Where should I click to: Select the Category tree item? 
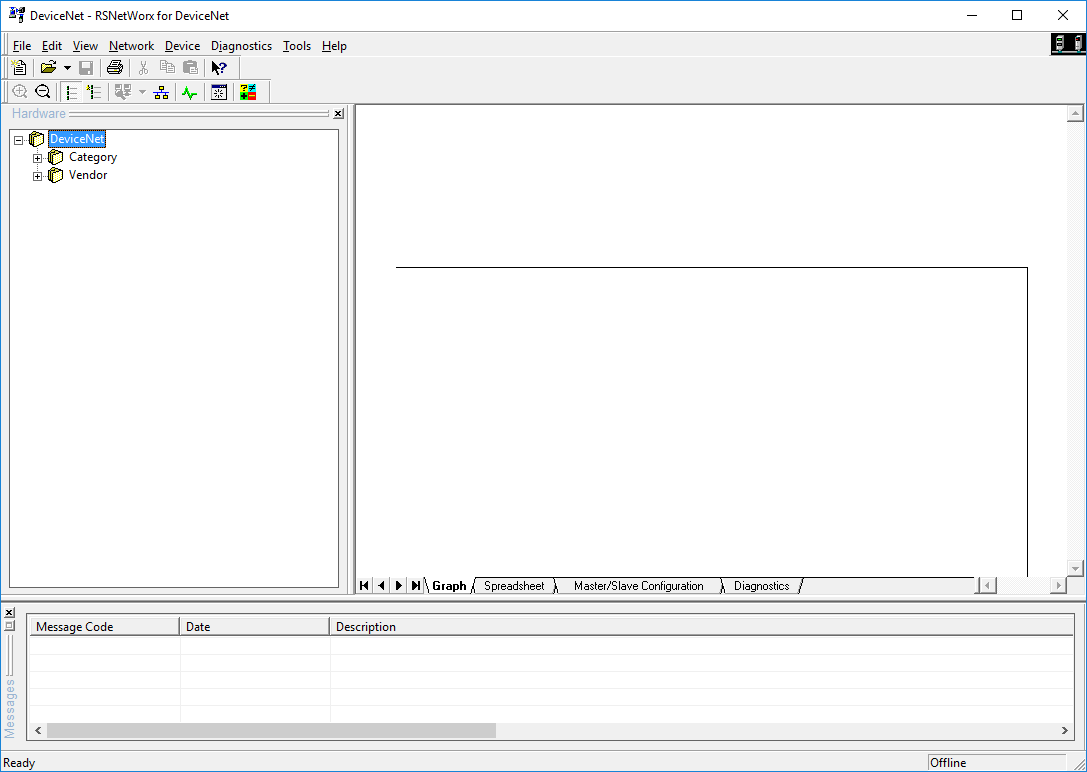tap(93, 157)
